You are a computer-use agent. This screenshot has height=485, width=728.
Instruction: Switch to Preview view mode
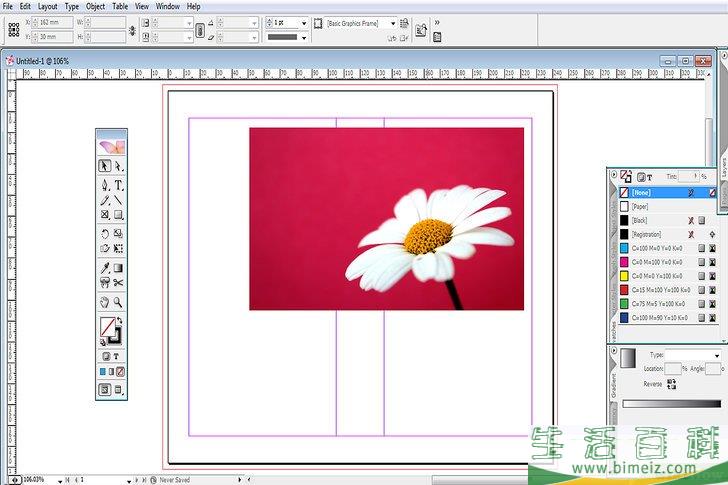point(118,389)
